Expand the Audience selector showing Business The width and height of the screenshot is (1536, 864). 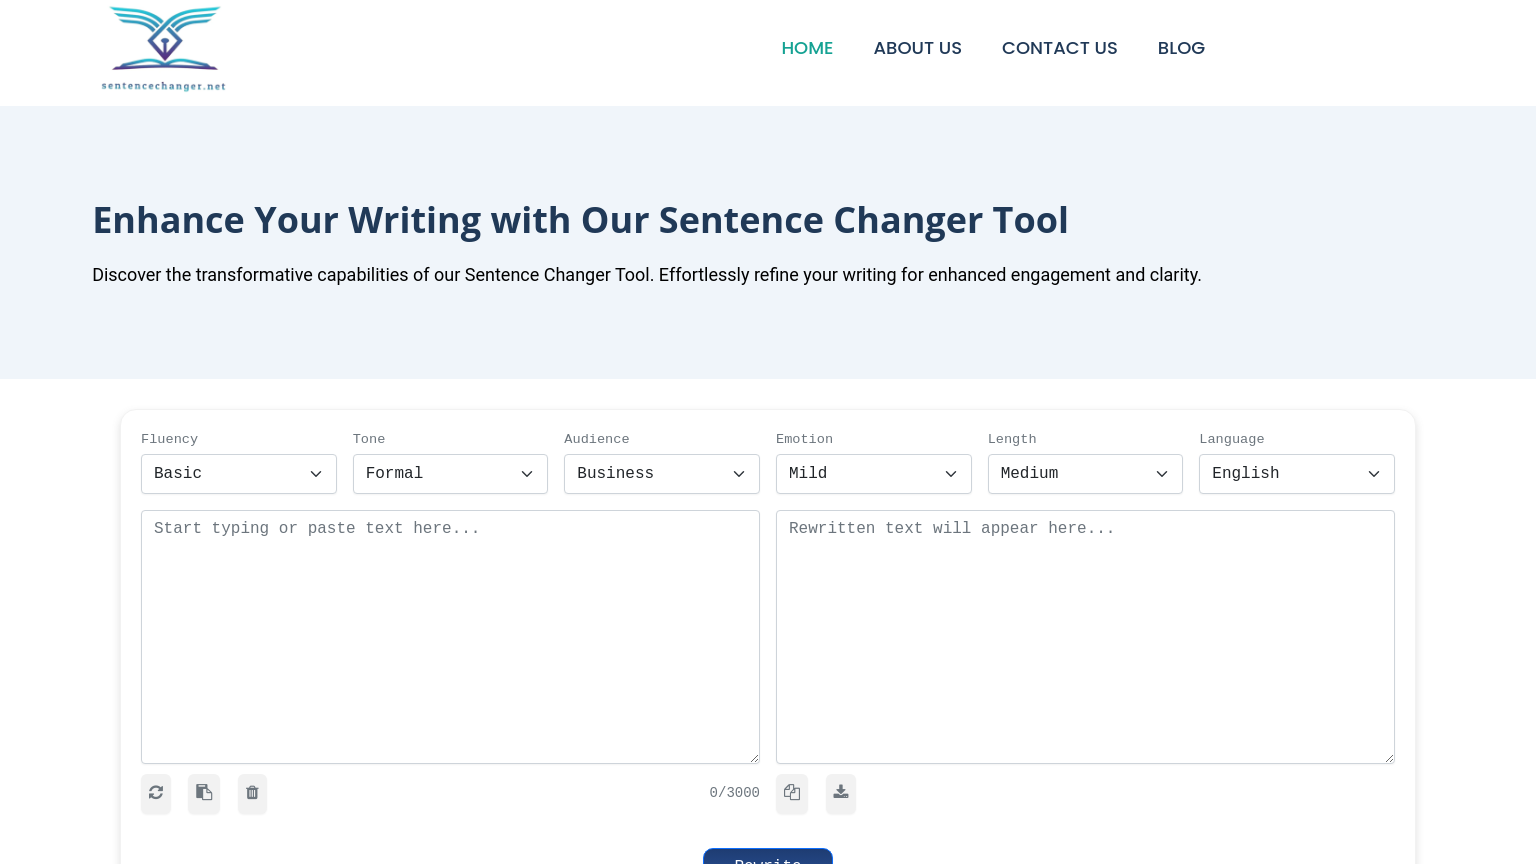click(661, 474)
